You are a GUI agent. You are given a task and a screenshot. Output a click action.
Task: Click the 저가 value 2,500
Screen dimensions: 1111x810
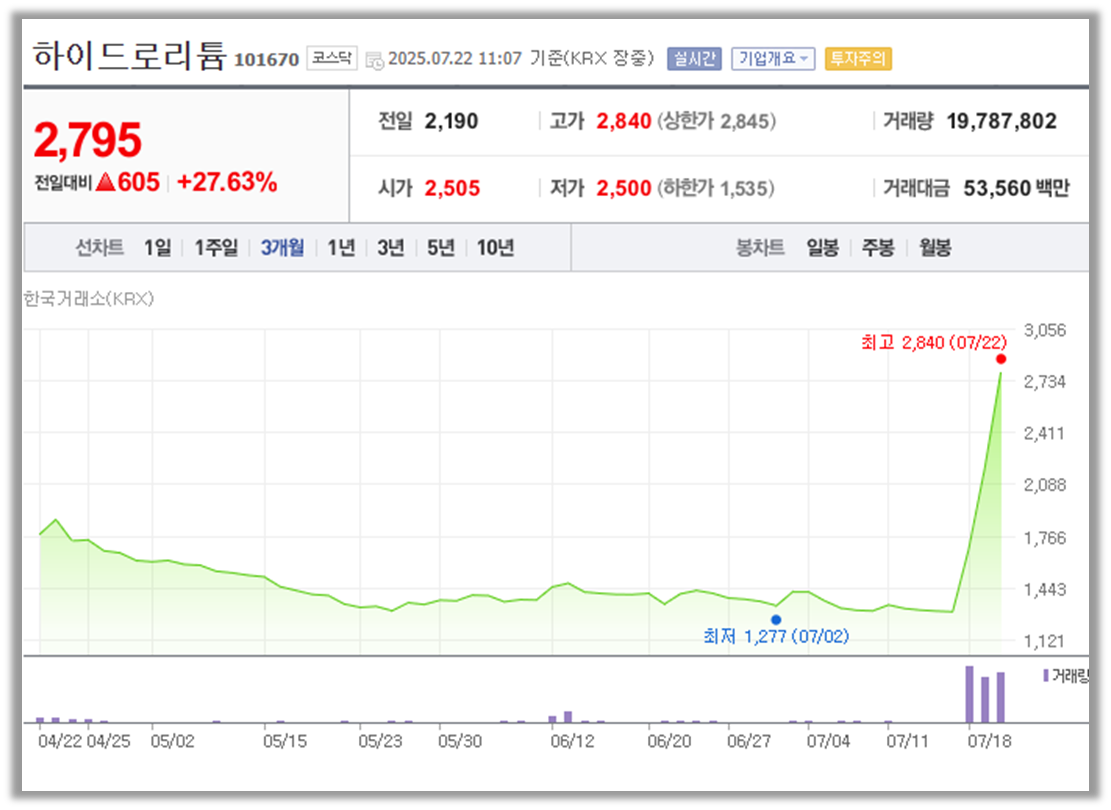(x=624, y=188)
